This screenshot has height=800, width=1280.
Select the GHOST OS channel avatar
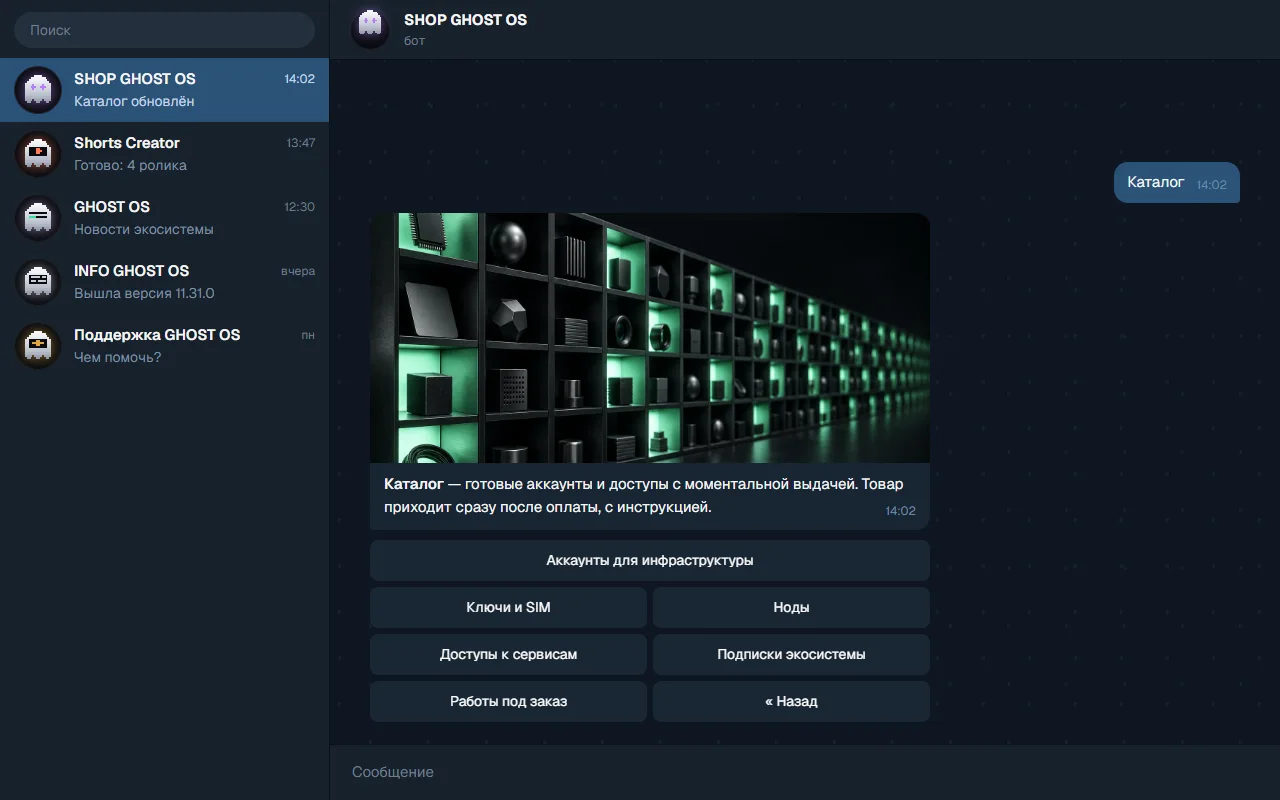(x=38, y=218)
